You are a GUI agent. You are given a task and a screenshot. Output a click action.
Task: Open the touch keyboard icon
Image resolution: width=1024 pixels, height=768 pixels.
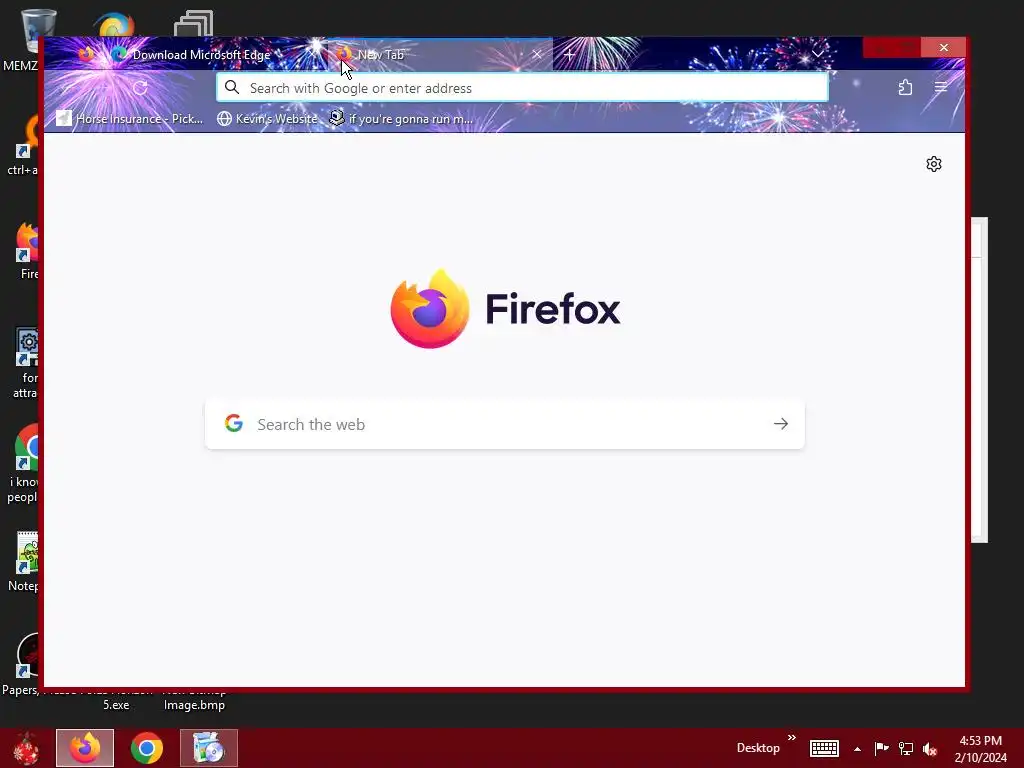pyautogui.click(x=824, y=748)
